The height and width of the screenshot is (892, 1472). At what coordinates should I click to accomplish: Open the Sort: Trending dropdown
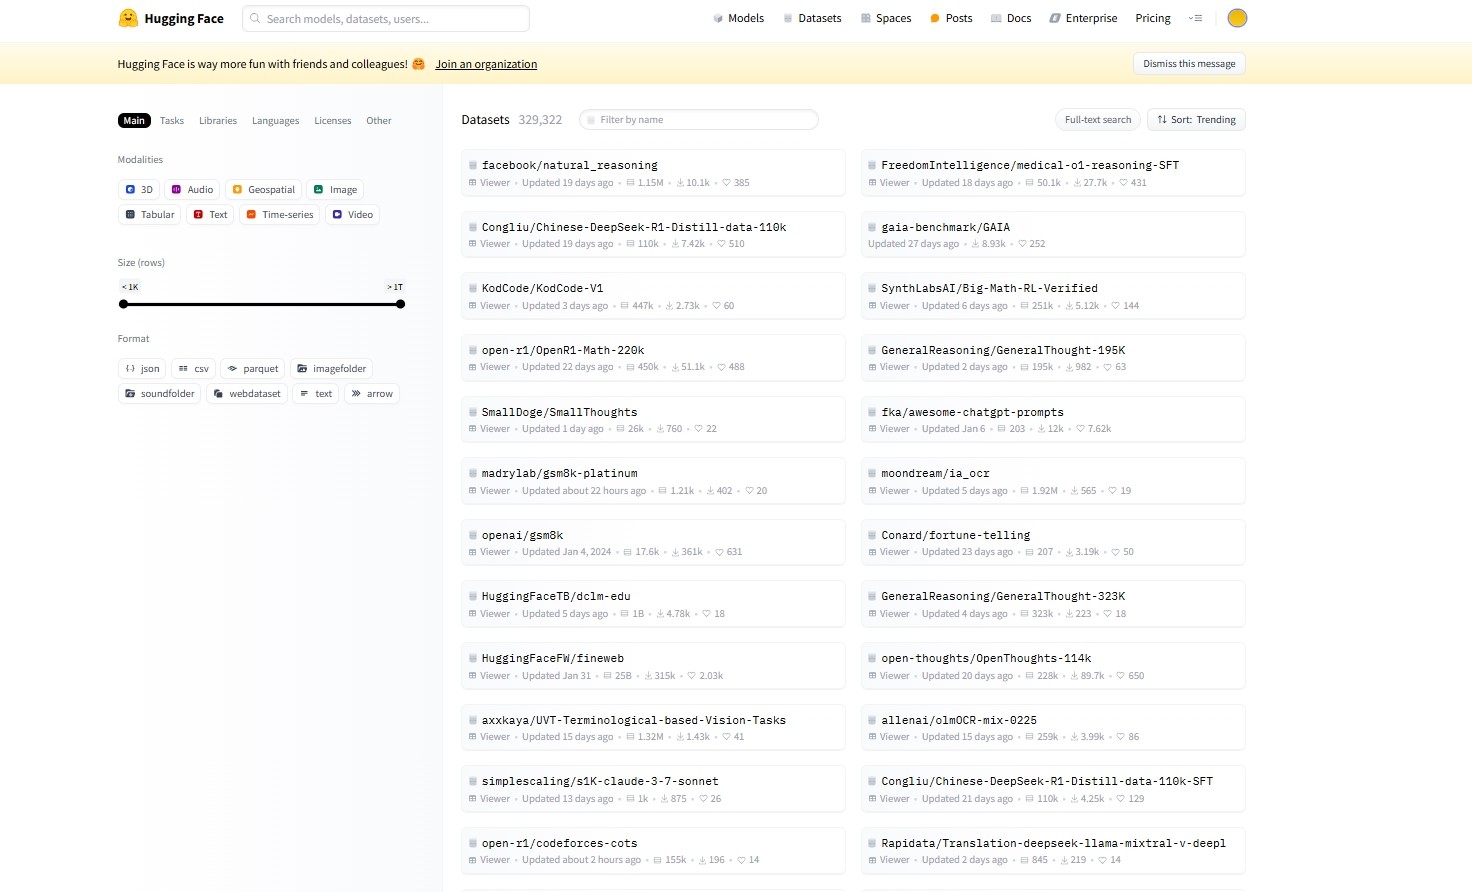(1196, 120)
